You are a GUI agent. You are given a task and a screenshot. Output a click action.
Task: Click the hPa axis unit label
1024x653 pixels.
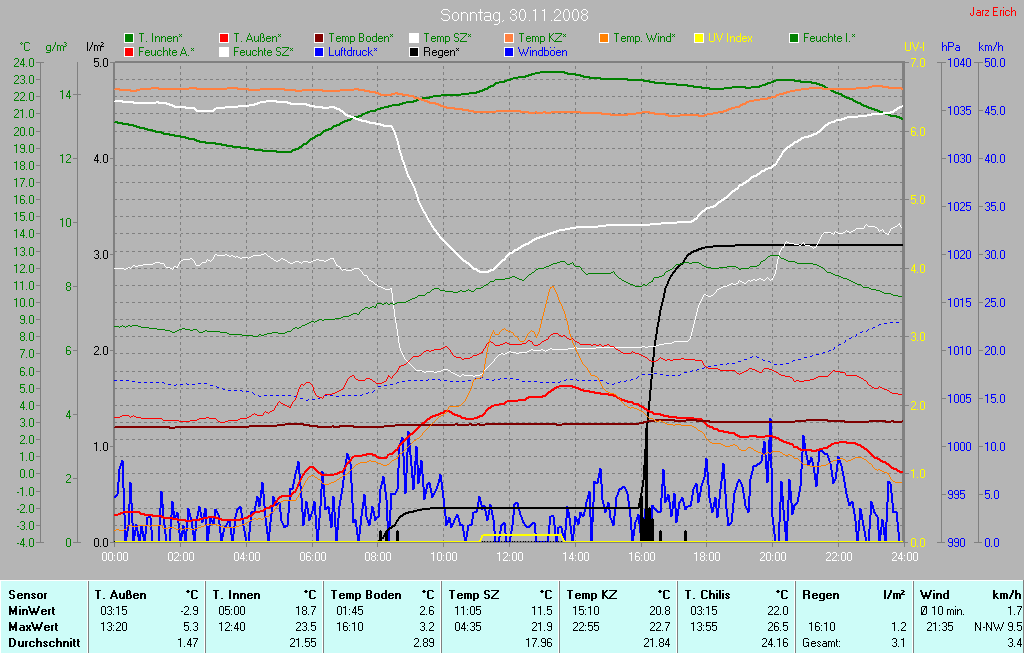coord(950,47)
